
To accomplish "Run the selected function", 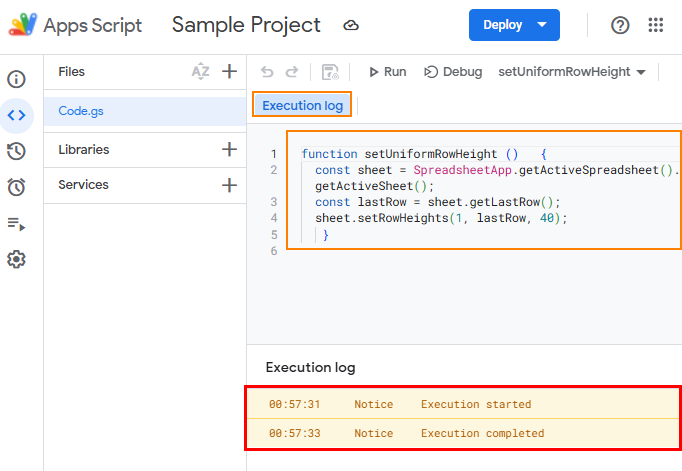I will pyautogui.click(x=386, y=72).
